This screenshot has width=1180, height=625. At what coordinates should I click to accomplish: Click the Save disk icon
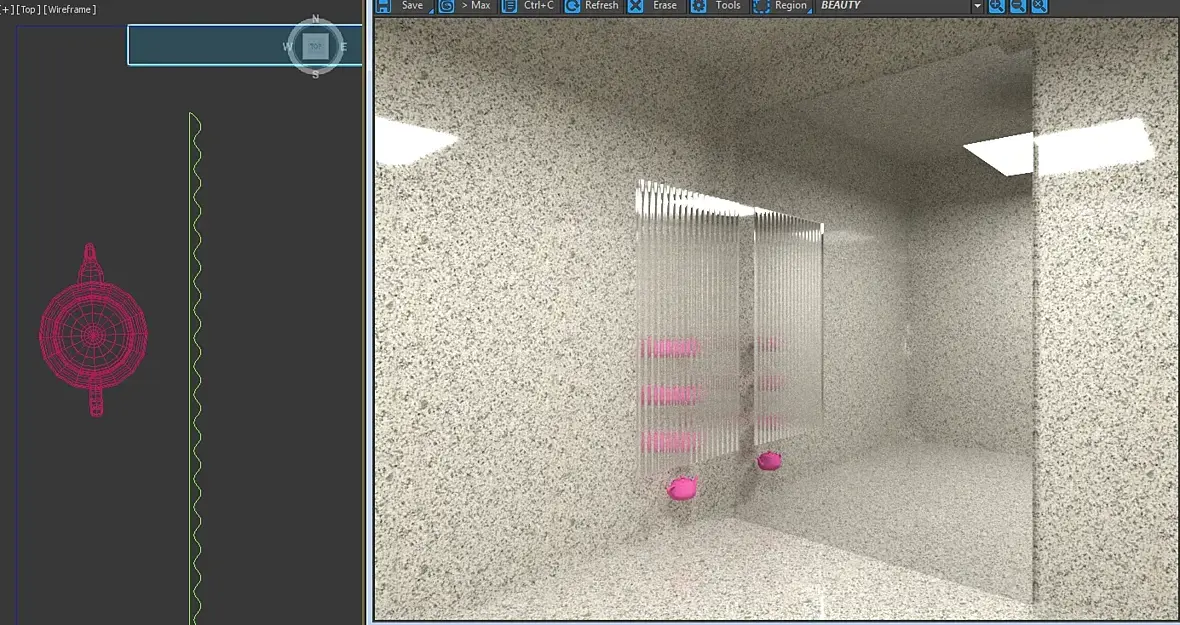(x=384, y=5)
